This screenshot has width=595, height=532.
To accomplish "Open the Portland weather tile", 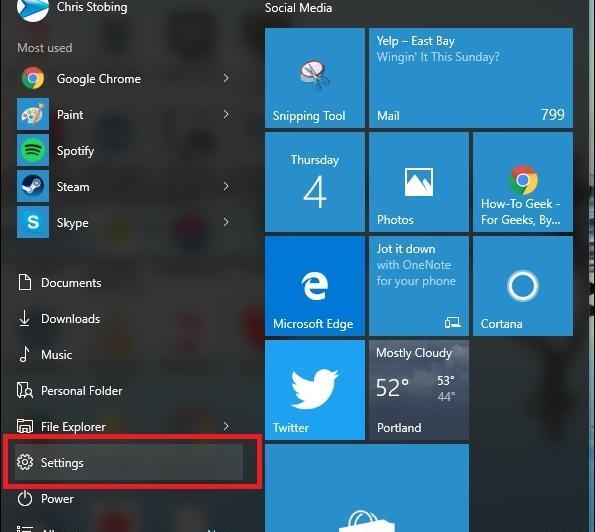I will (x=419, y=390).
